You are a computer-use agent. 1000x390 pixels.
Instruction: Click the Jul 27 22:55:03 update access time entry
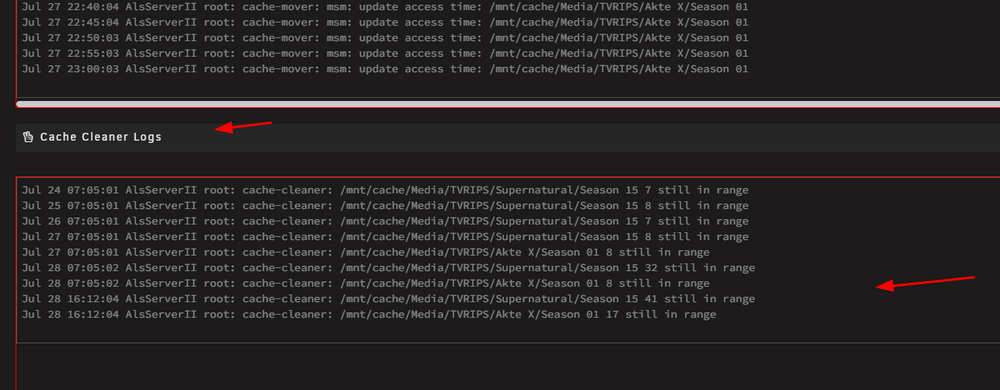[385, 54]
